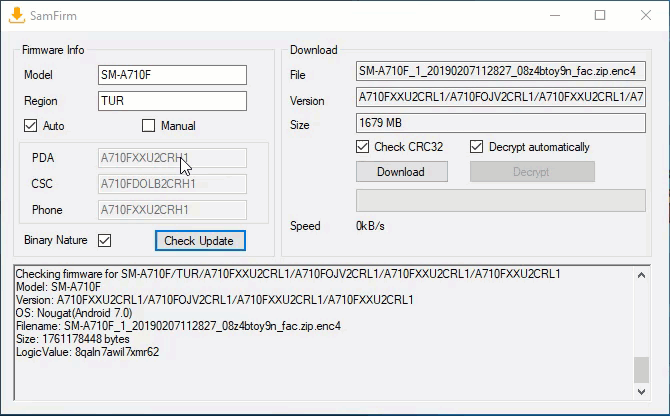The image size is (670, 416).
Task: Click the PDA field A710FXXU2CRH1
Action: 172,158
